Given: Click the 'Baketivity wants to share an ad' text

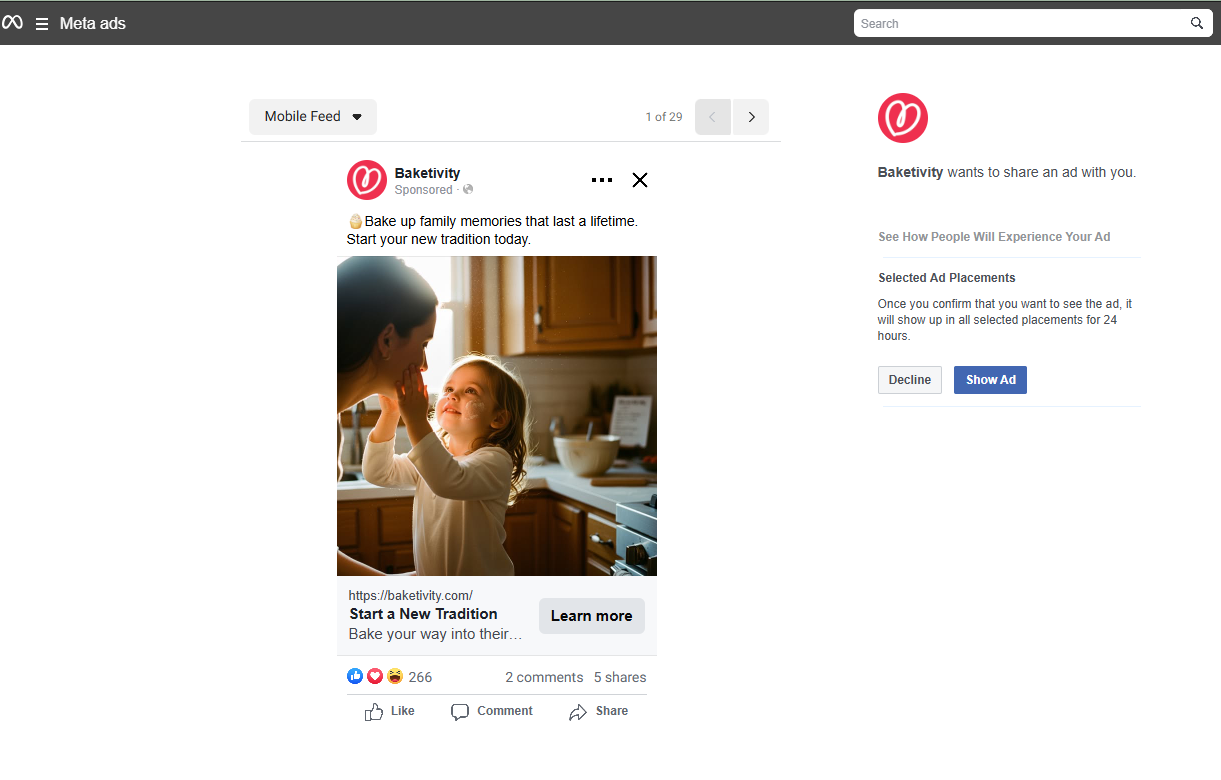Looking at the screenshot, I should pos(1007,172).
